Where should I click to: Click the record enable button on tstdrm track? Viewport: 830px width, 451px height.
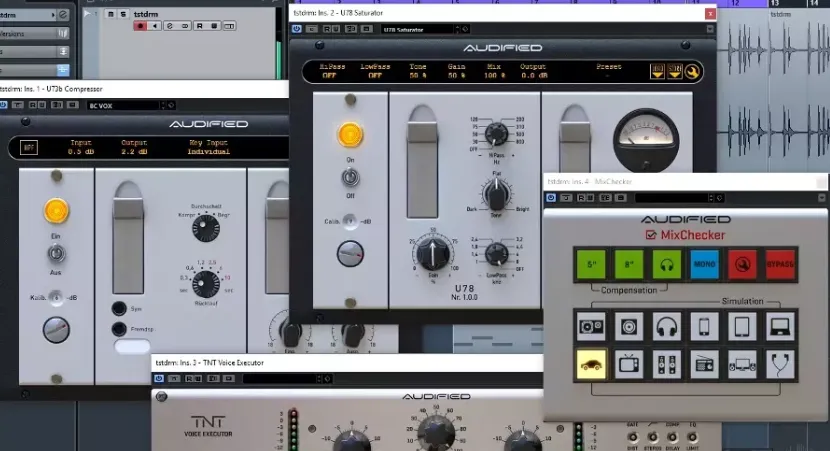click(x=140, y=26)
